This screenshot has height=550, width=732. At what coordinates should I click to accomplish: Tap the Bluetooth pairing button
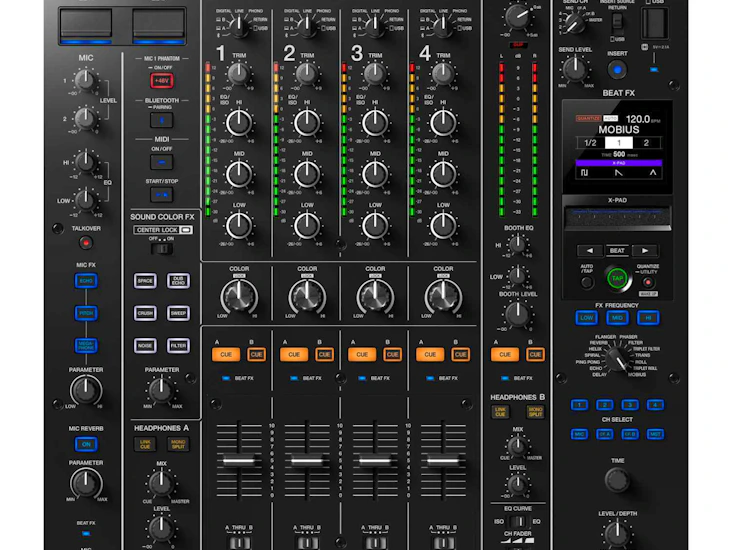pos(162,120)
